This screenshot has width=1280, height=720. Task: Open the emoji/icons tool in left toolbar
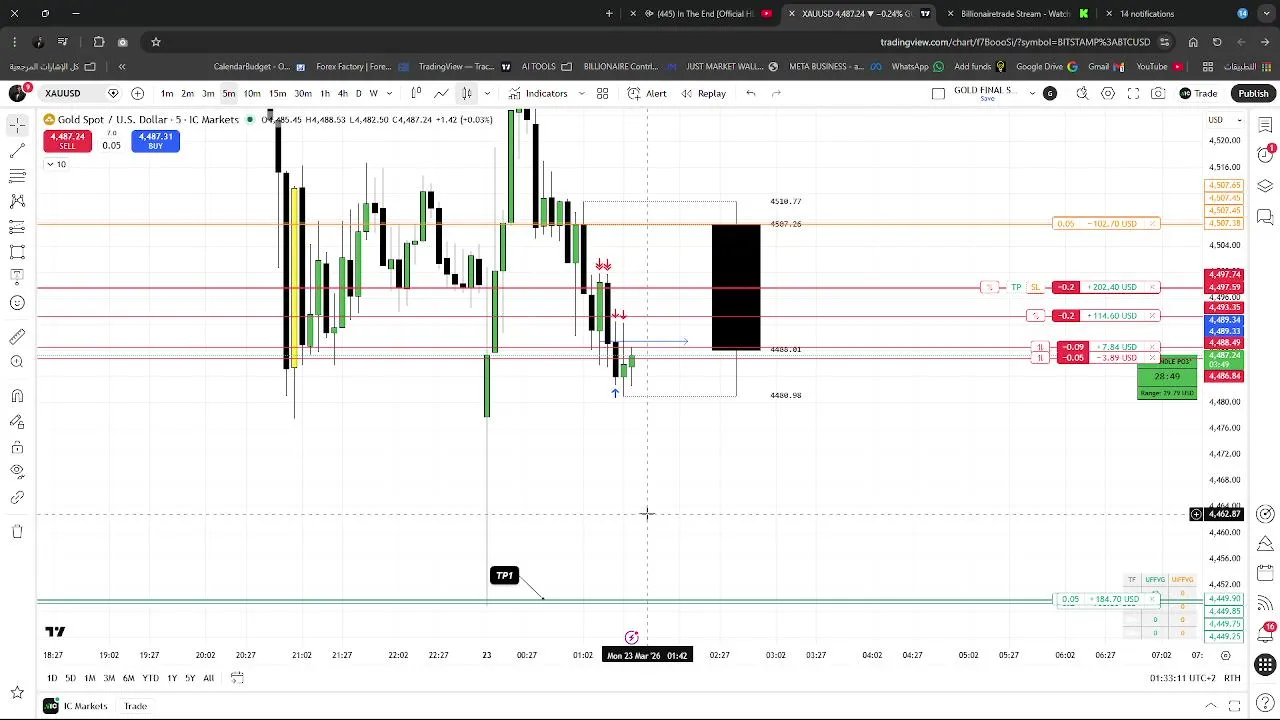[x=17, y=303]
